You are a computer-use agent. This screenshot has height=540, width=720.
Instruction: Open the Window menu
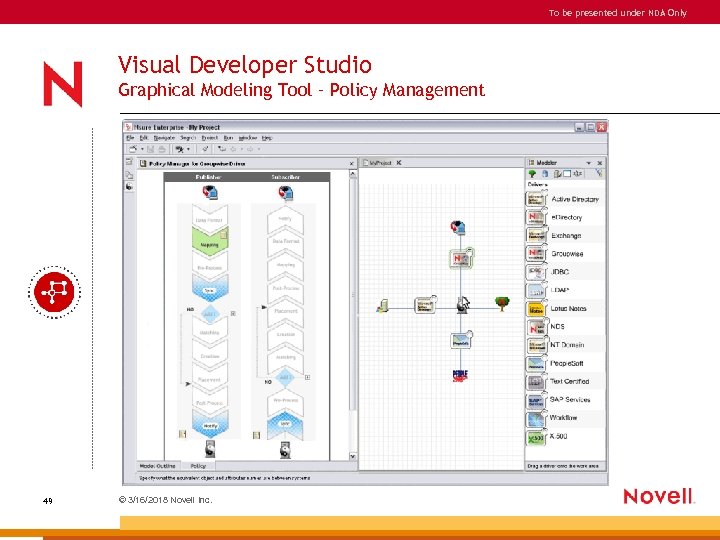(x=248, y=138)
